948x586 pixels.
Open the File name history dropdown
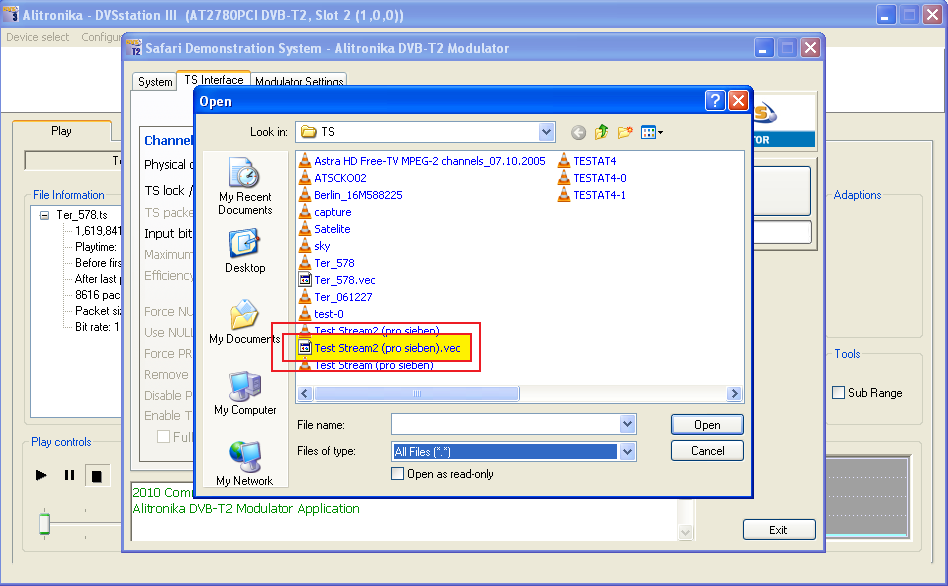tap(628, 424)
